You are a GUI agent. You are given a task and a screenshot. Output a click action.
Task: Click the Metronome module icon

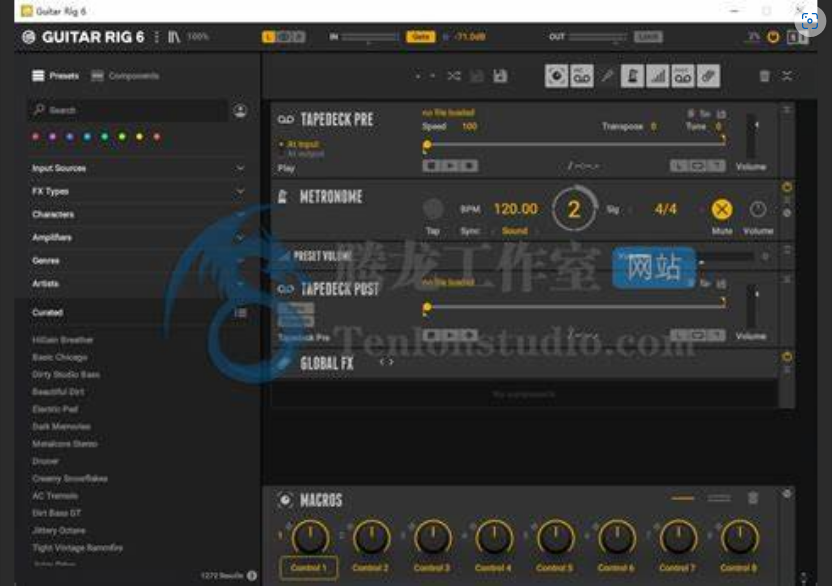click(x=283, y=197)
